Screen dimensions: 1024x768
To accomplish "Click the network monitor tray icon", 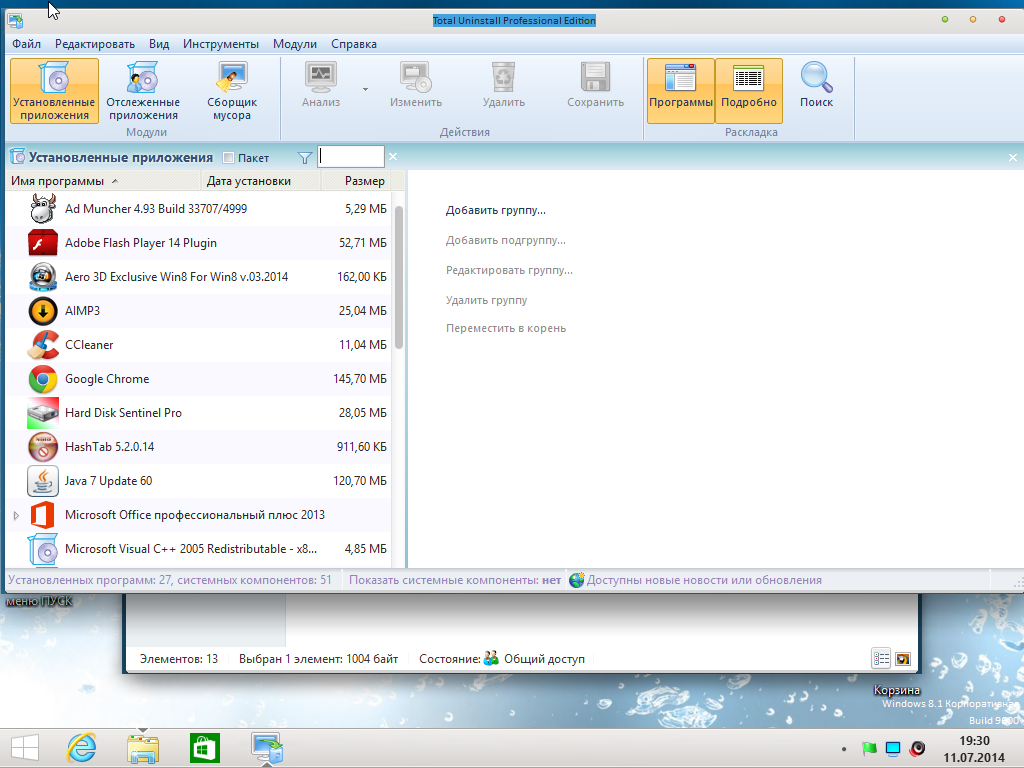I will point(893,748).
